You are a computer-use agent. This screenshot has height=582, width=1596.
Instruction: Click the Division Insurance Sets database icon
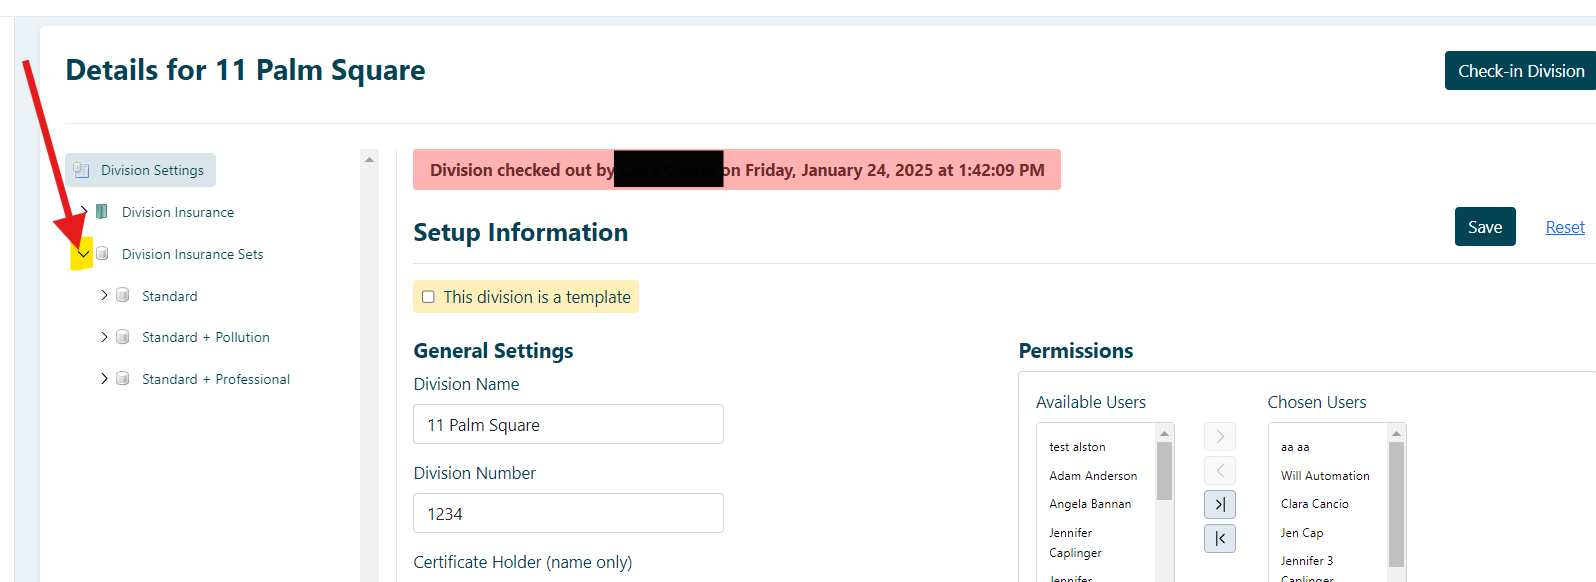pyautogui.click(x=102, y=254)
